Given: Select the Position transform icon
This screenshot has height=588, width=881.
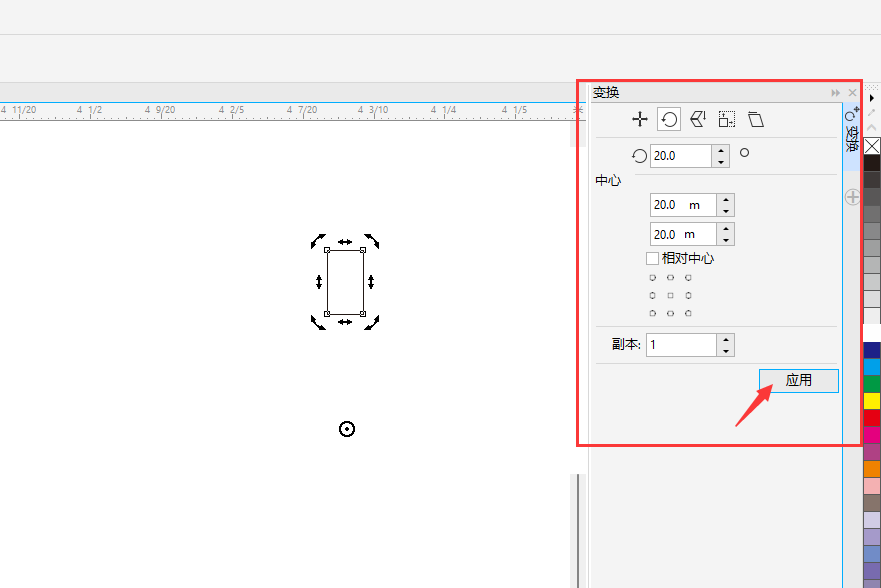Looking at the screenshot, I should [639, 119].
